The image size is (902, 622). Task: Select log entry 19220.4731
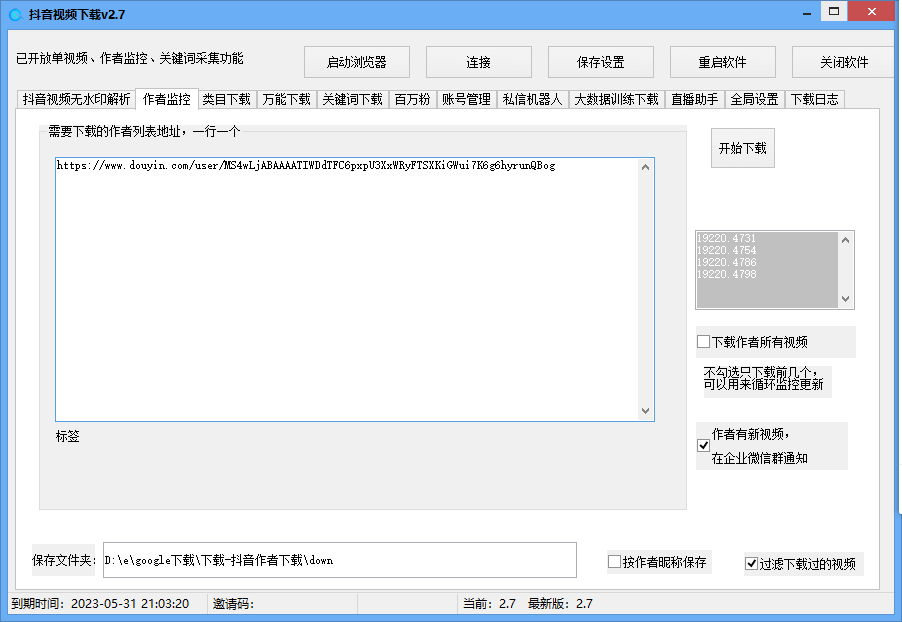727,238
